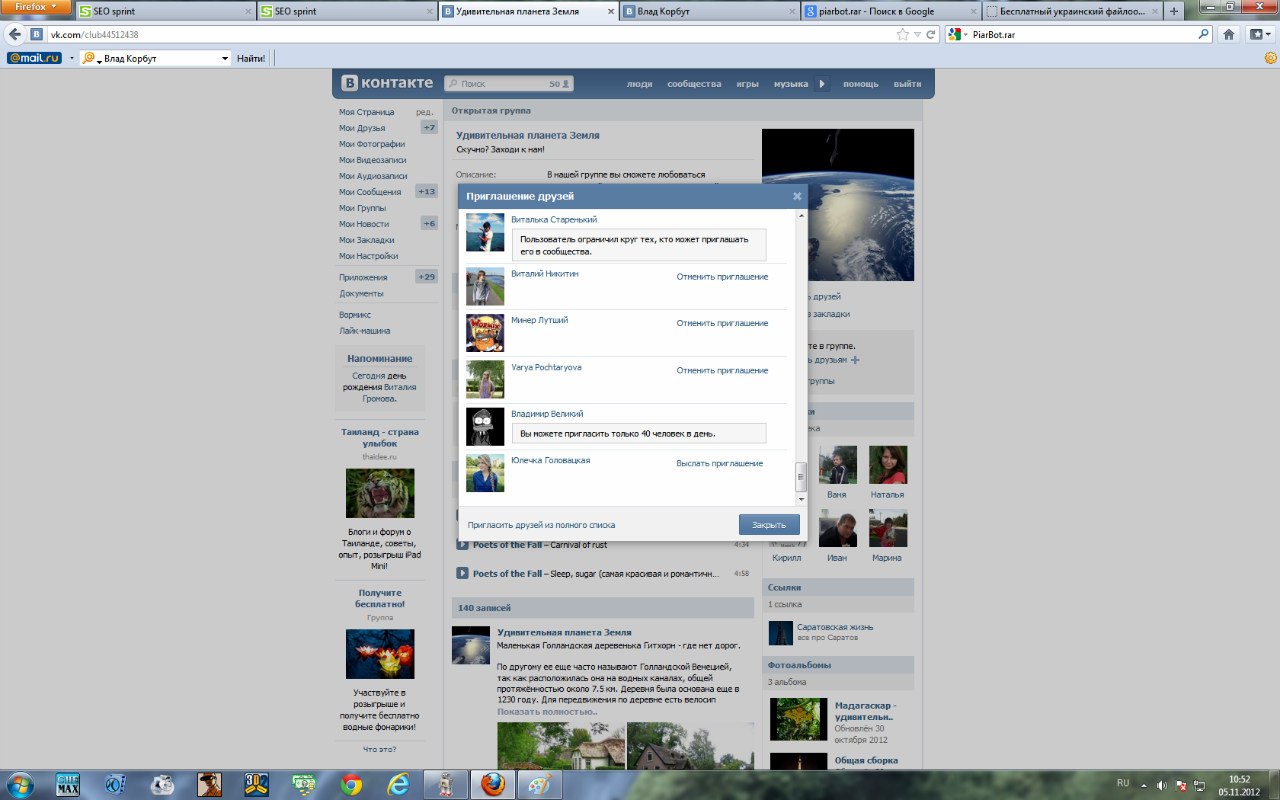Click the VK search field Поиск

pos(509,84)
